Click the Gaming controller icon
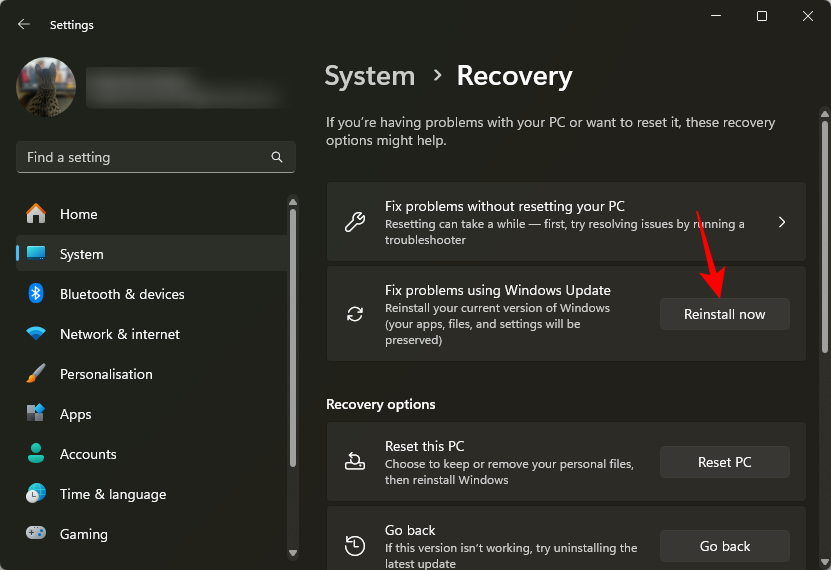 pos(36,534)
